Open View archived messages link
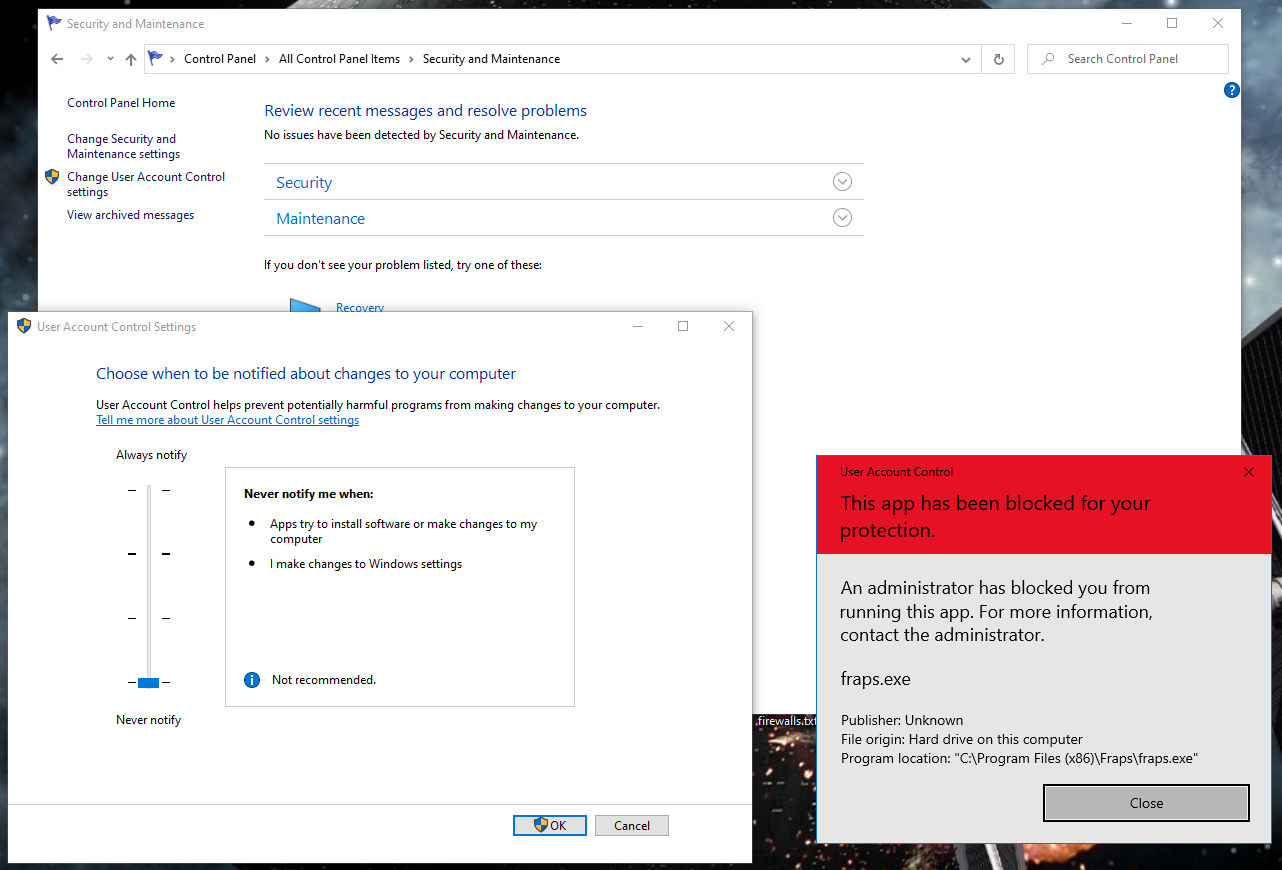The image size is (1282, 870). tap(130, 215)
